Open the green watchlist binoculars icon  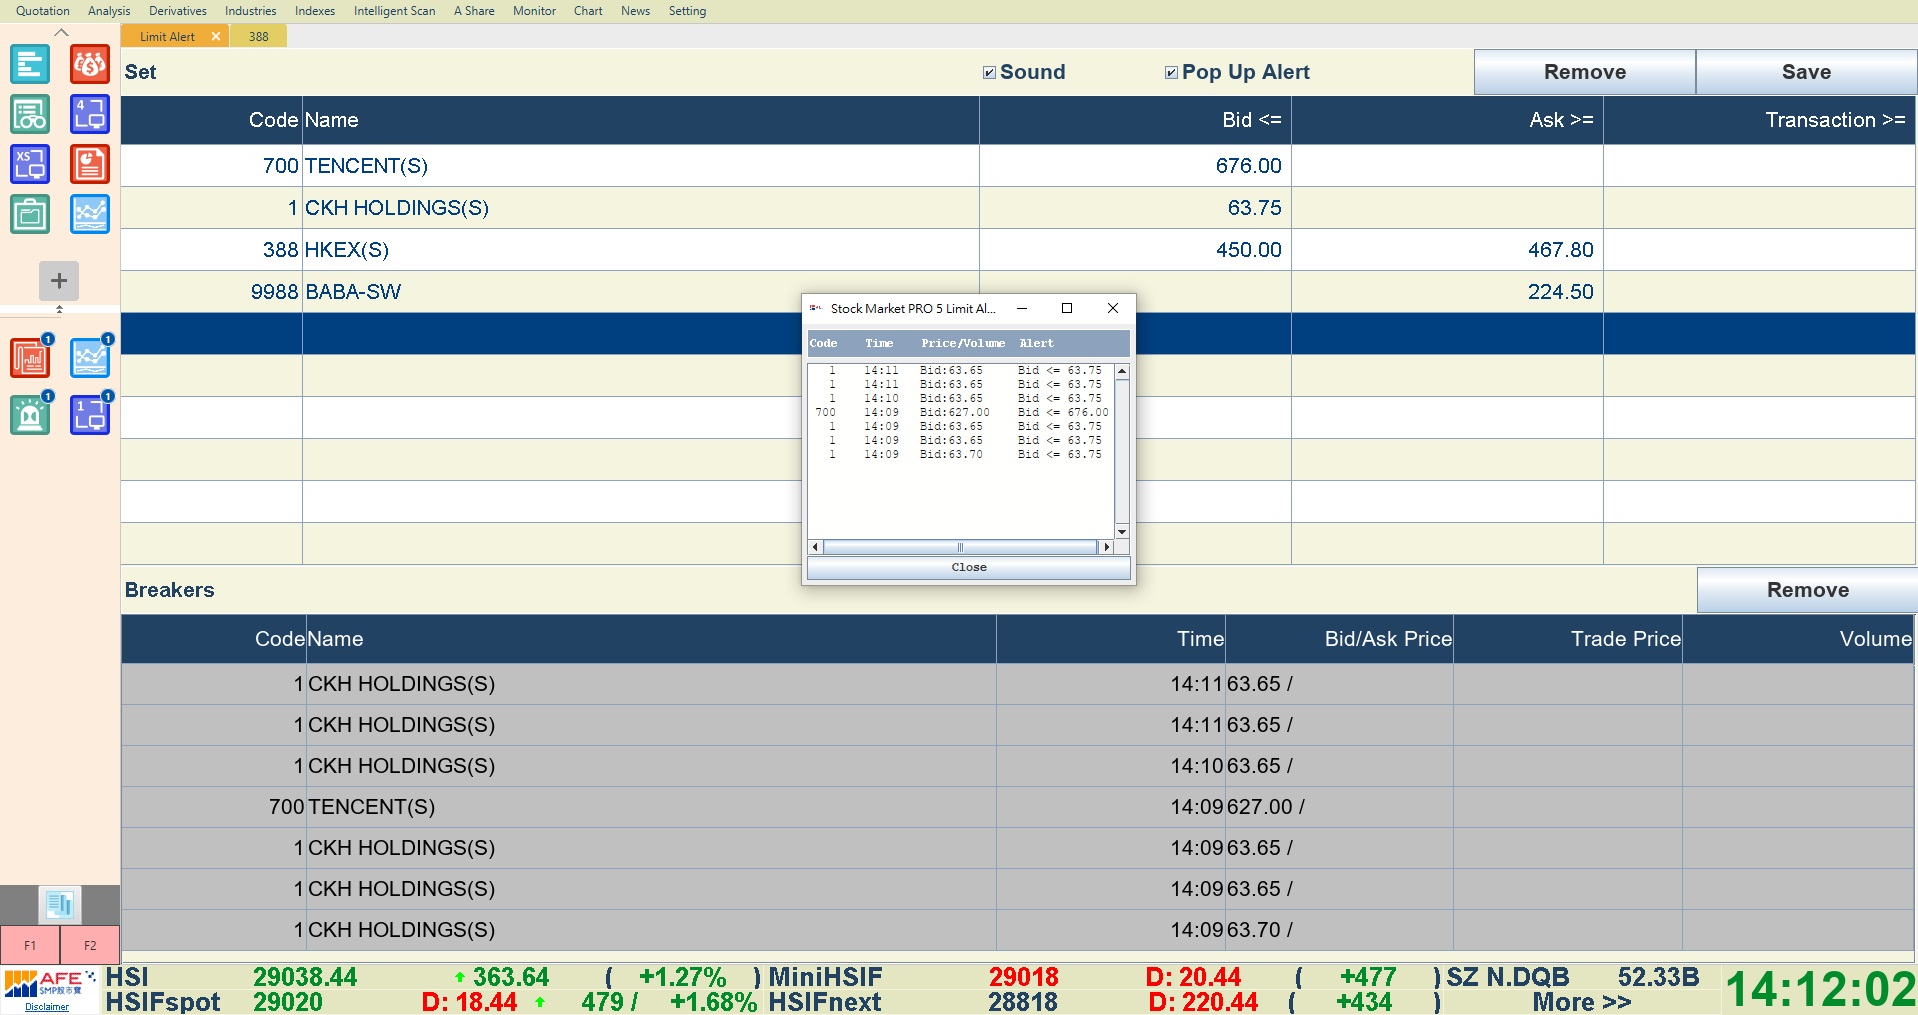30,114
